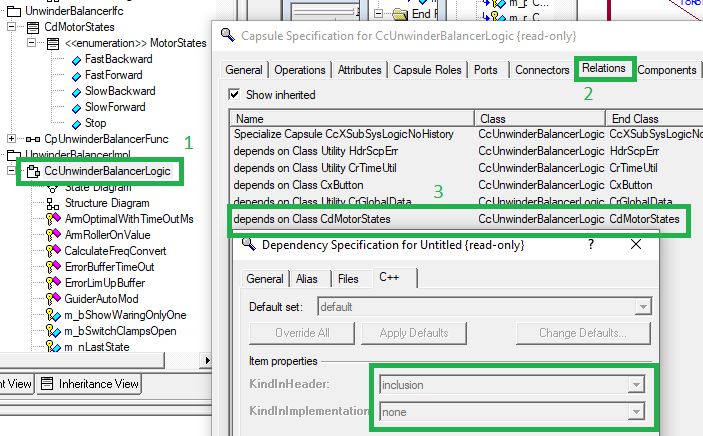The height and width of the screenshot is (436, 703).
Task: Sort relations by End Class column header
Action: [655, 119]
